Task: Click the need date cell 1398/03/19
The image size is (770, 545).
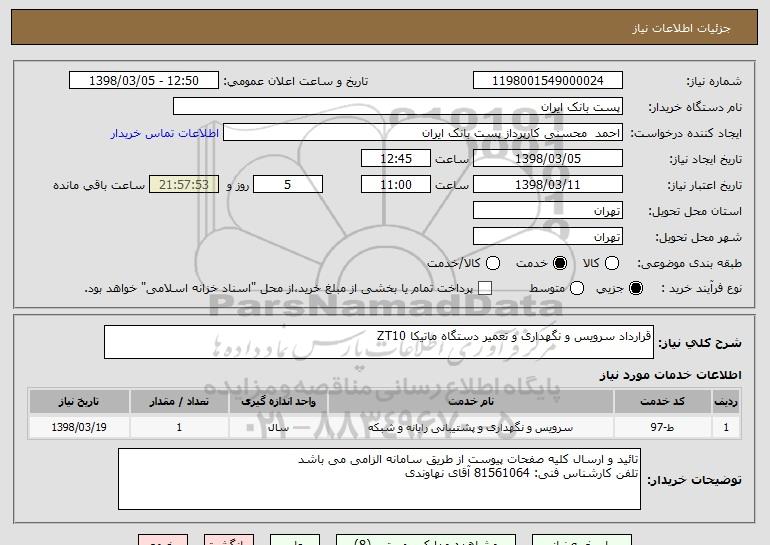Action: point(79,427)
